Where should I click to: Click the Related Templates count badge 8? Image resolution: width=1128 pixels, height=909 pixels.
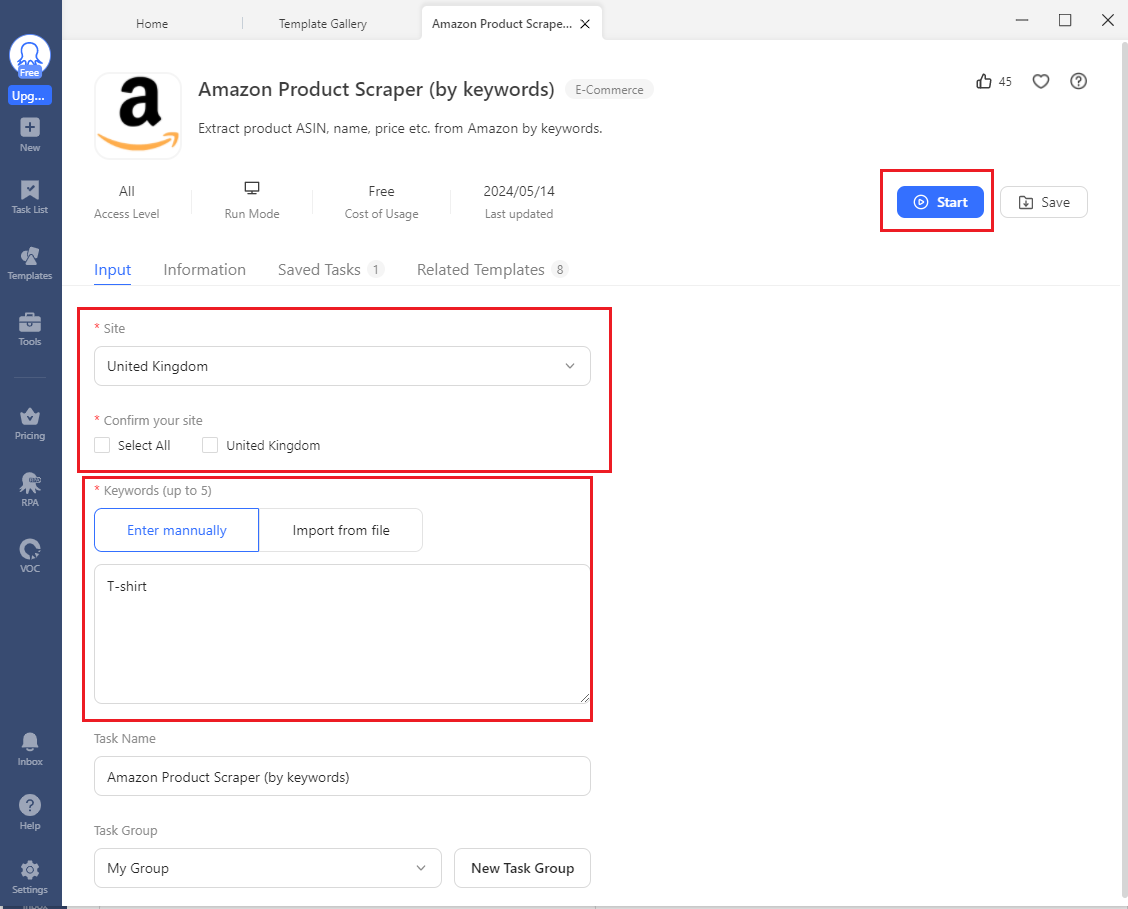[560, 270]
